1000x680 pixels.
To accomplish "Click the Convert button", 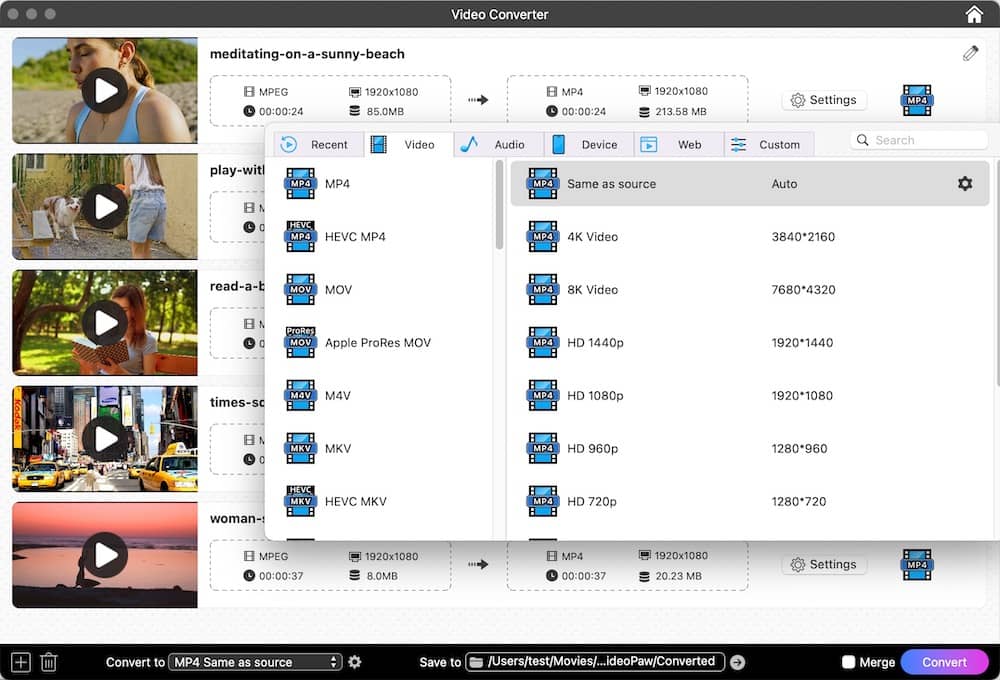I will coord(944,661).
